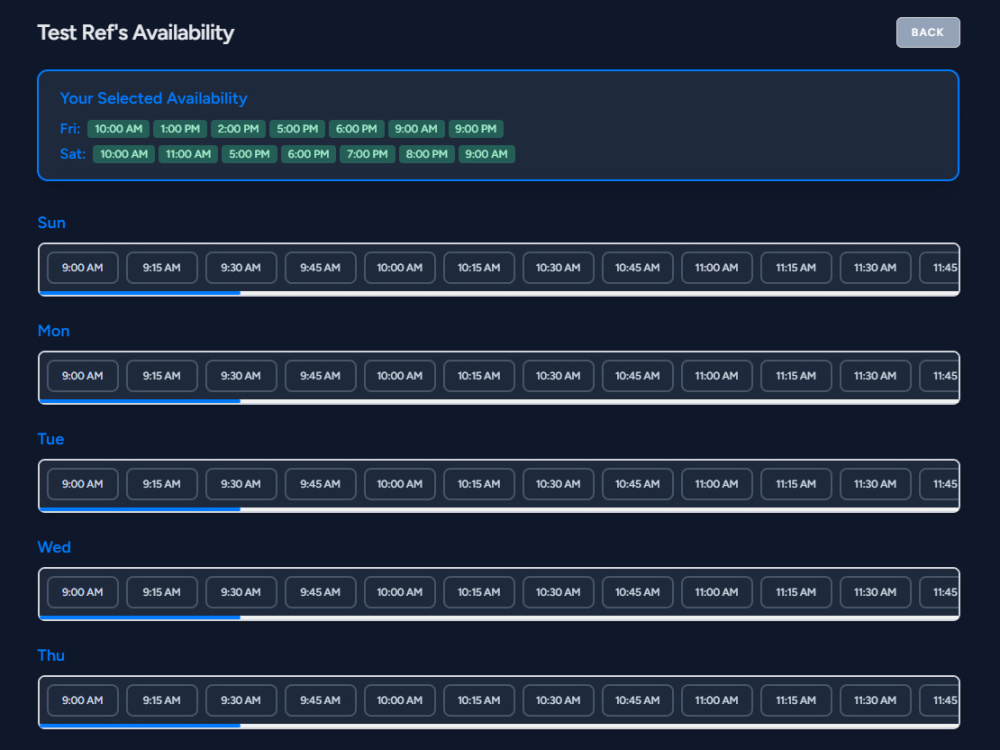Click the 'Mon' day label
This screenshot has width=1000, height=750.
click(x=54, y=331)
